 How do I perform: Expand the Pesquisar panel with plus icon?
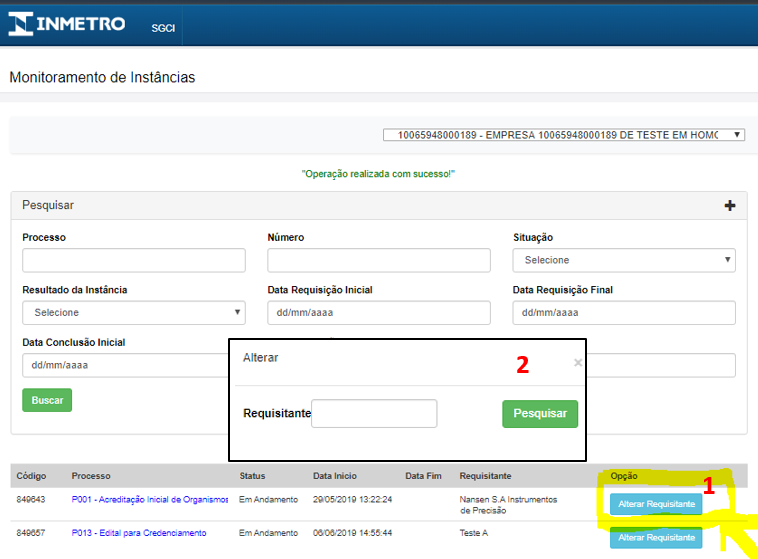(x=729, y=206)
